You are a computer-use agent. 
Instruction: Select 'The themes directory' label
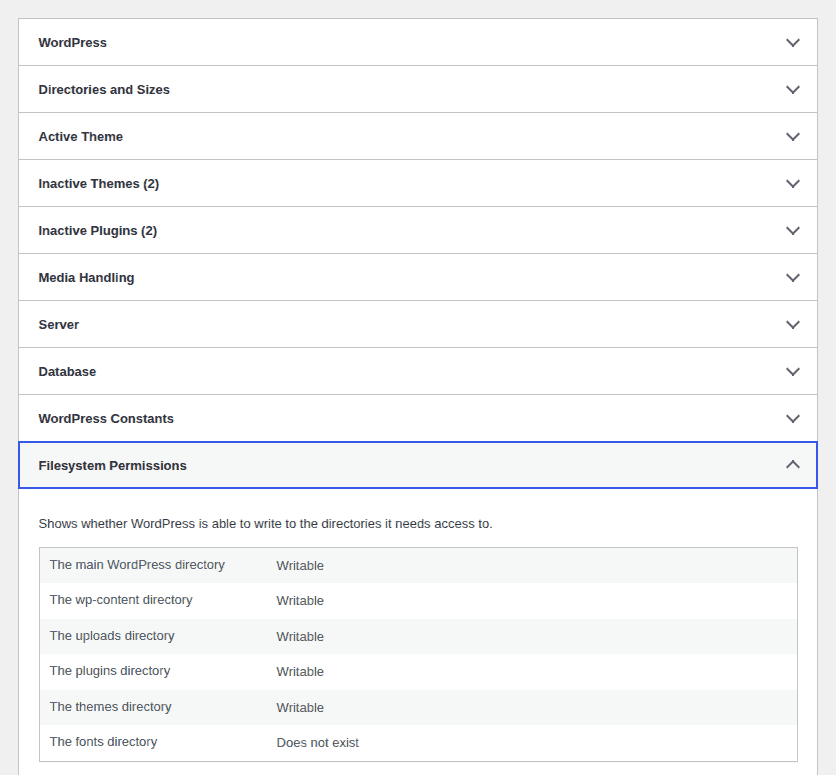click(x=110, y=707)
